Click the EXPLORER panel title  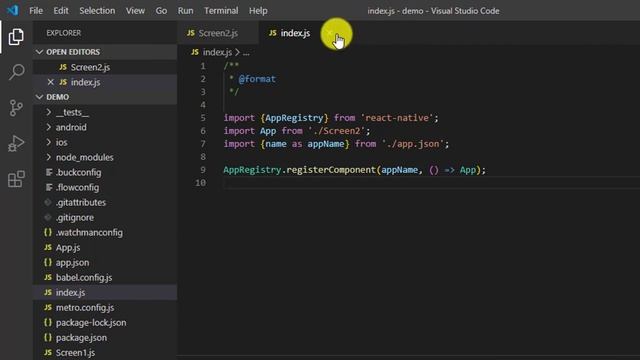tap(64, 33)
